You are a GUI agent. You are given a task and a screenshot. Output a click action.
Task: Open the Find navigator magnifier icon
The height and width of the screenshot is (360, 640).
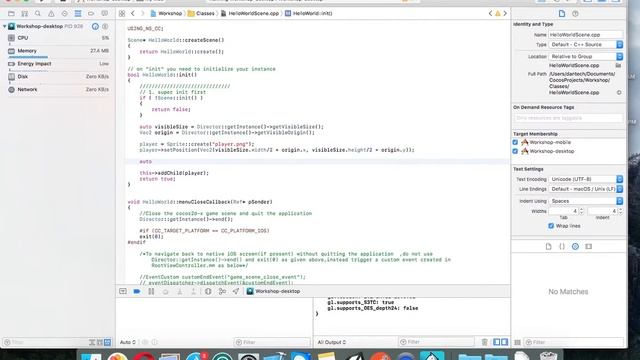coord(38,13)
